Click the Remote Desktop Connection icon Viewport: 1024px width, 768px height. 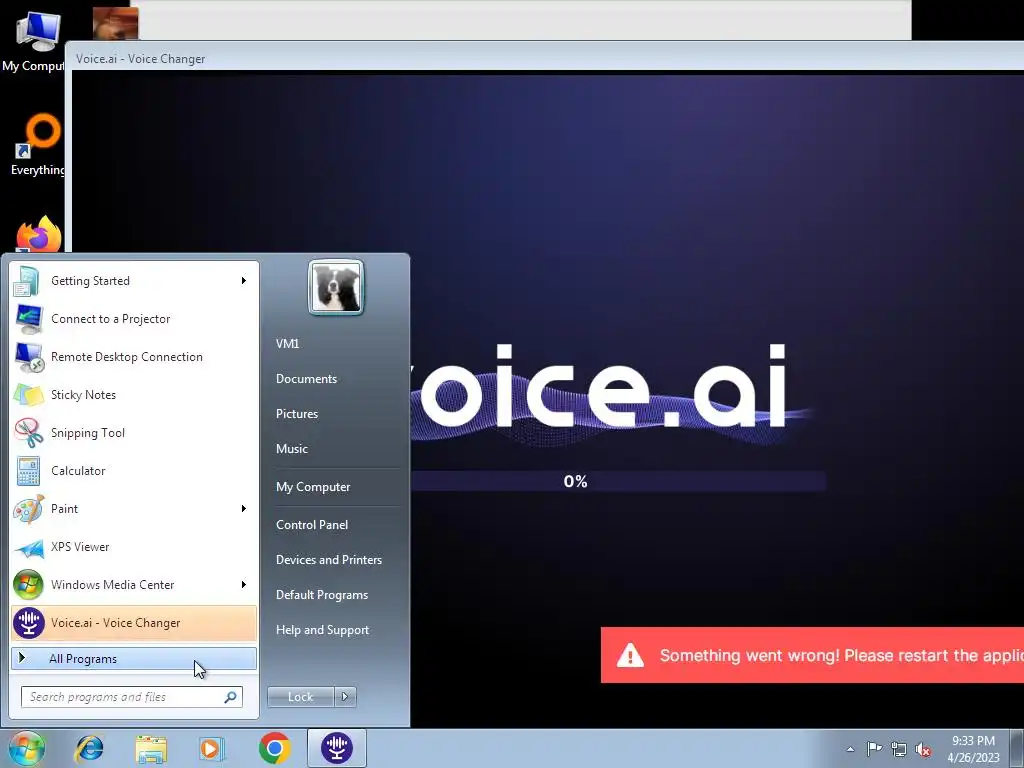(x=29, y=357)
